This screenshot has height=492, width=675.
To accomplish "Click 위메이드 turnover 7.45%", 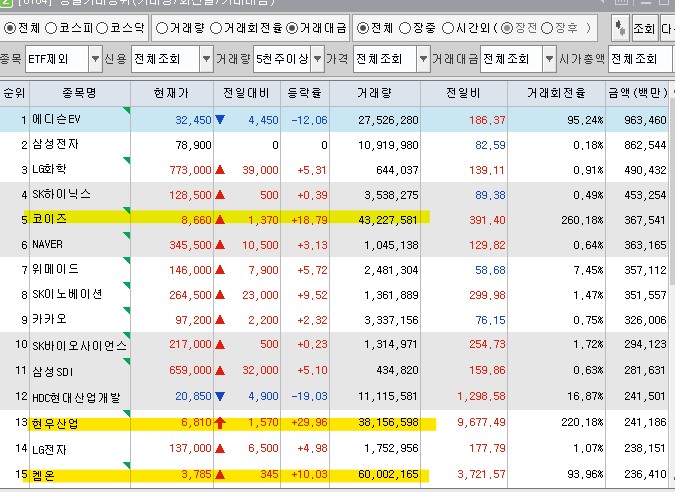I will [588, 270].
